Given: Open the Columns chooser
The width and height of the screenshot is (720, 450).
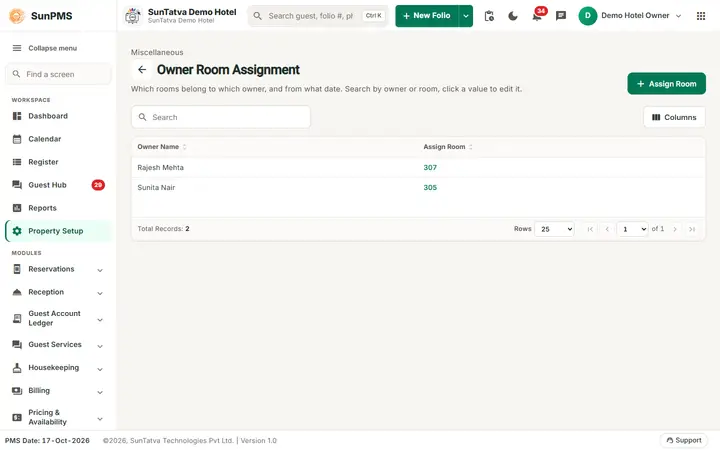Looking at the screenshot, I should pyautogui.click(x=674, y=117).
